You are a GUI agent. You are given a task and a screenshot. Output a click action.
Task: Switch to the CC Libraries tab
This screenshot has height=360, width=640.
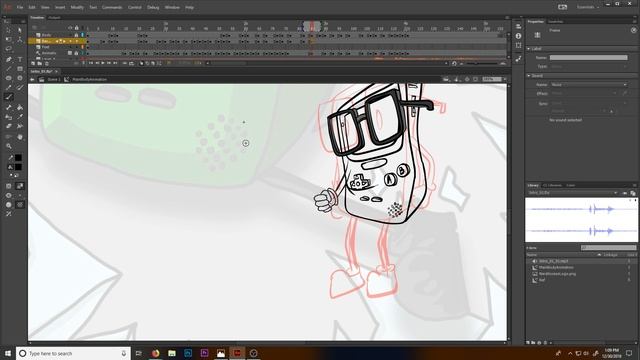pyautogui.click(x=552, y=185)
